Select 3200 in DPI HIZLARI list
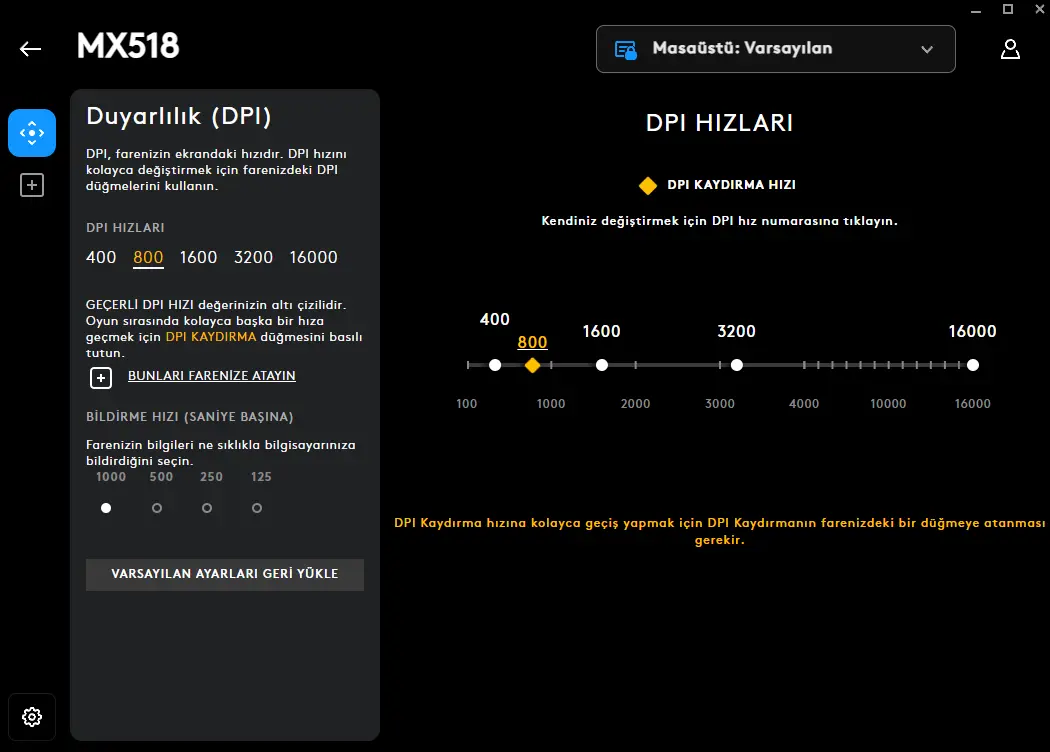Image resolution: width=1050 pixels, height=752 pixels. tap(253, 257)
